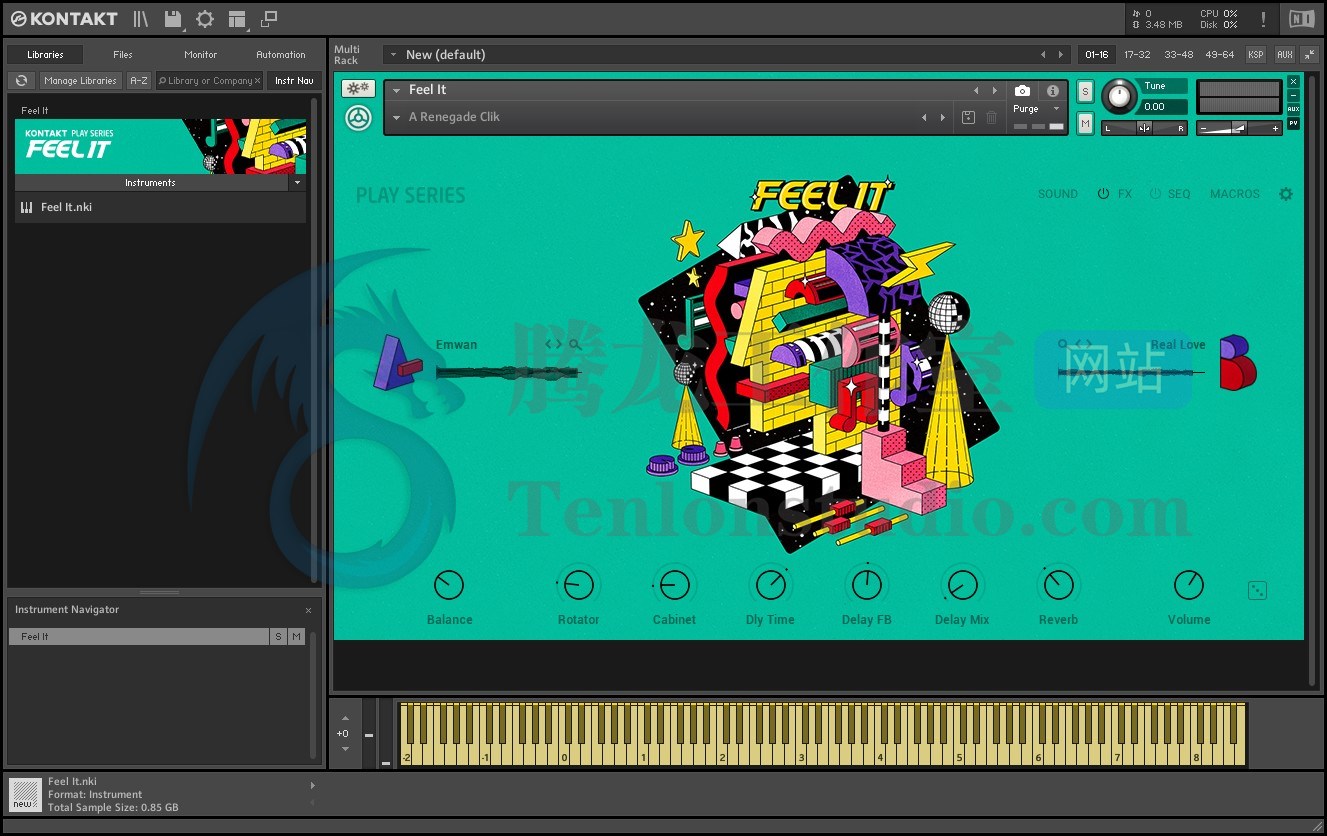The image size is (1327, 836).
Task: Open the Feel It instrument name dropdown arrow
Action: 396,90
